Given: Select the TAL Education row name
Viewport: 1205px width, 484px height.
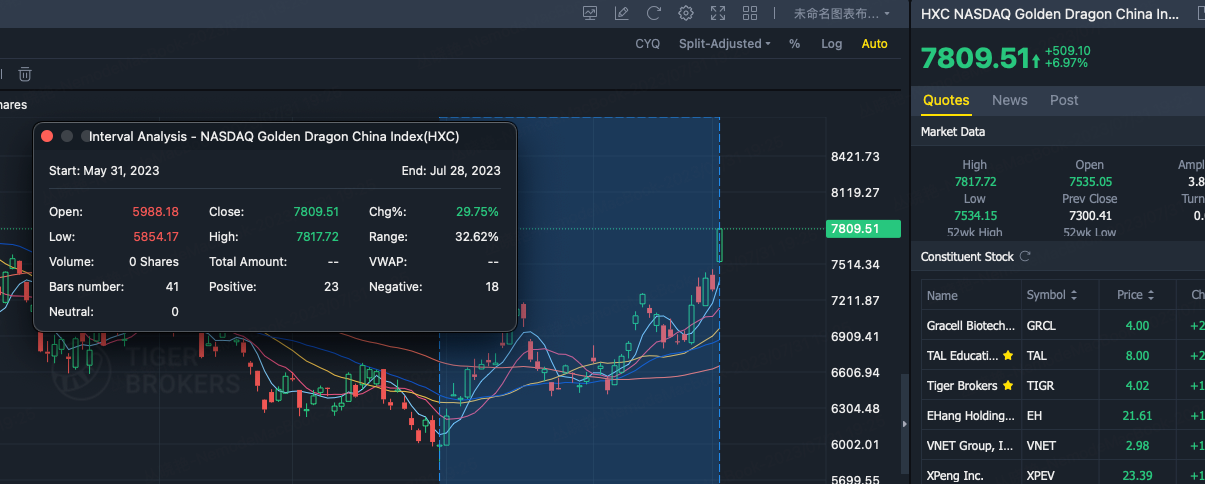Looking at the screenshot, I should pyautogui.click(x=962, y=355).
